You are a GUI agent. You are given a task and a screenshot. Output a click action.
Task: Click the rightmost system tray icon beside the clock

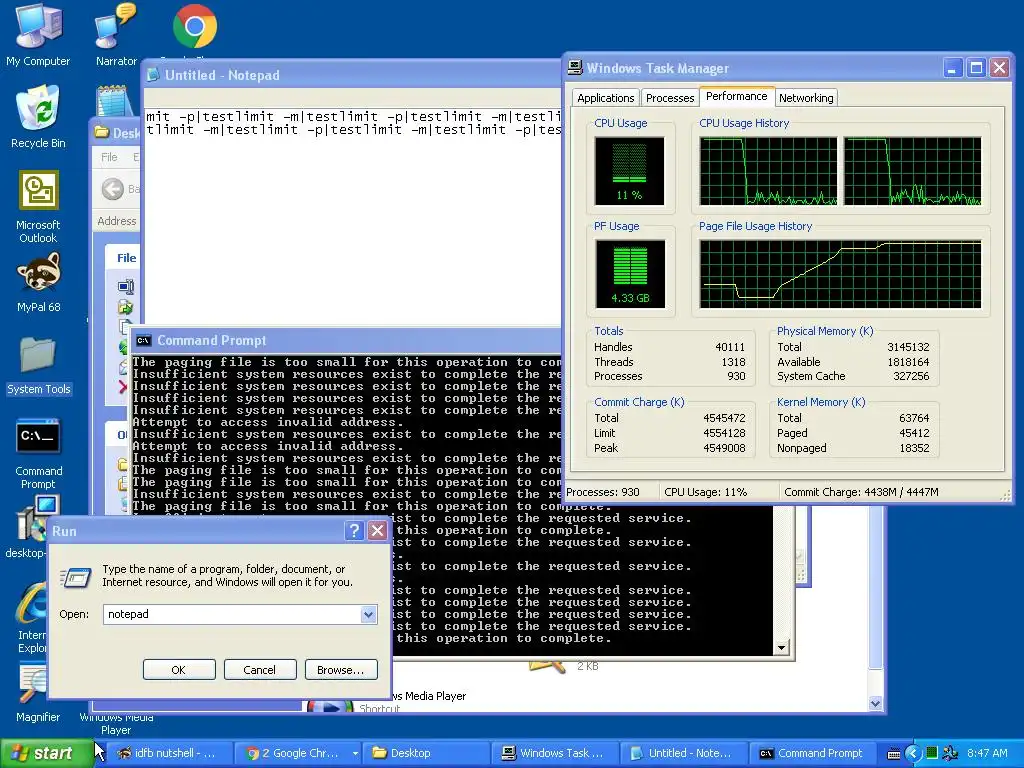(951, 753)
